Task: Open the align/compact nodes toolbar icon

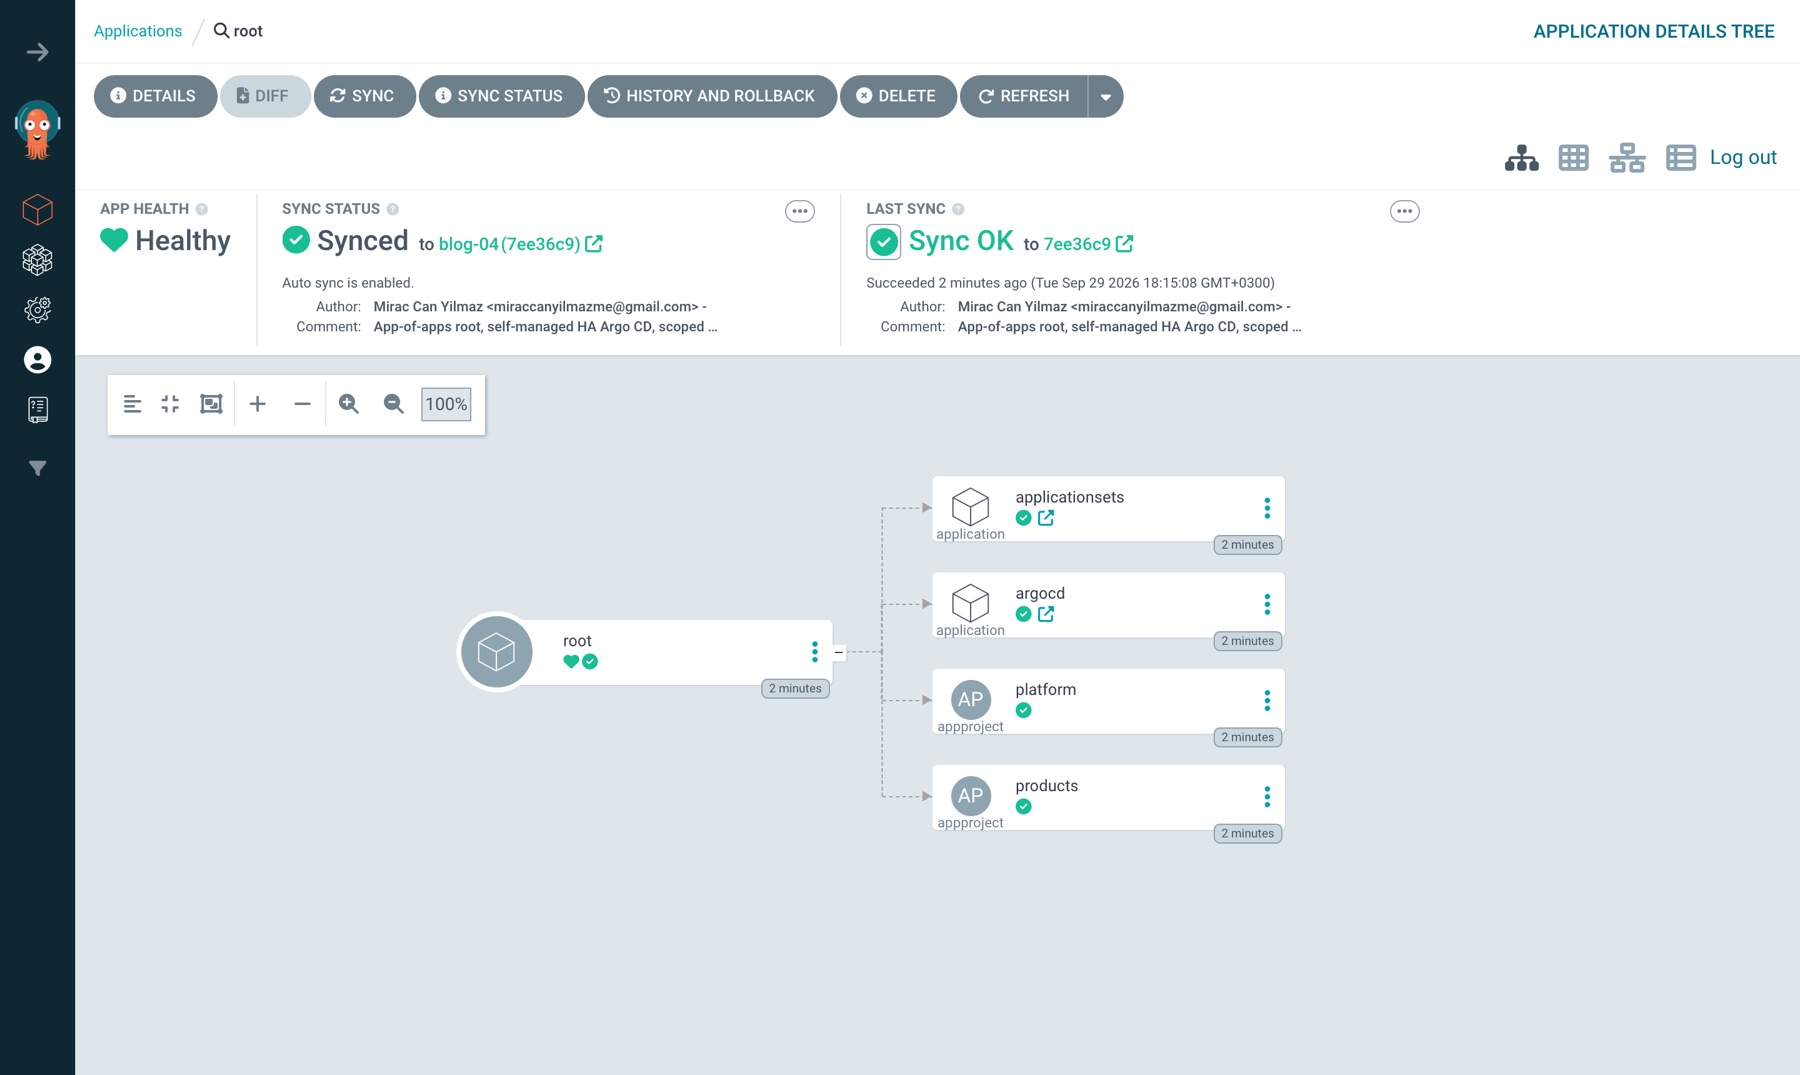Action: tap(132, 404)
